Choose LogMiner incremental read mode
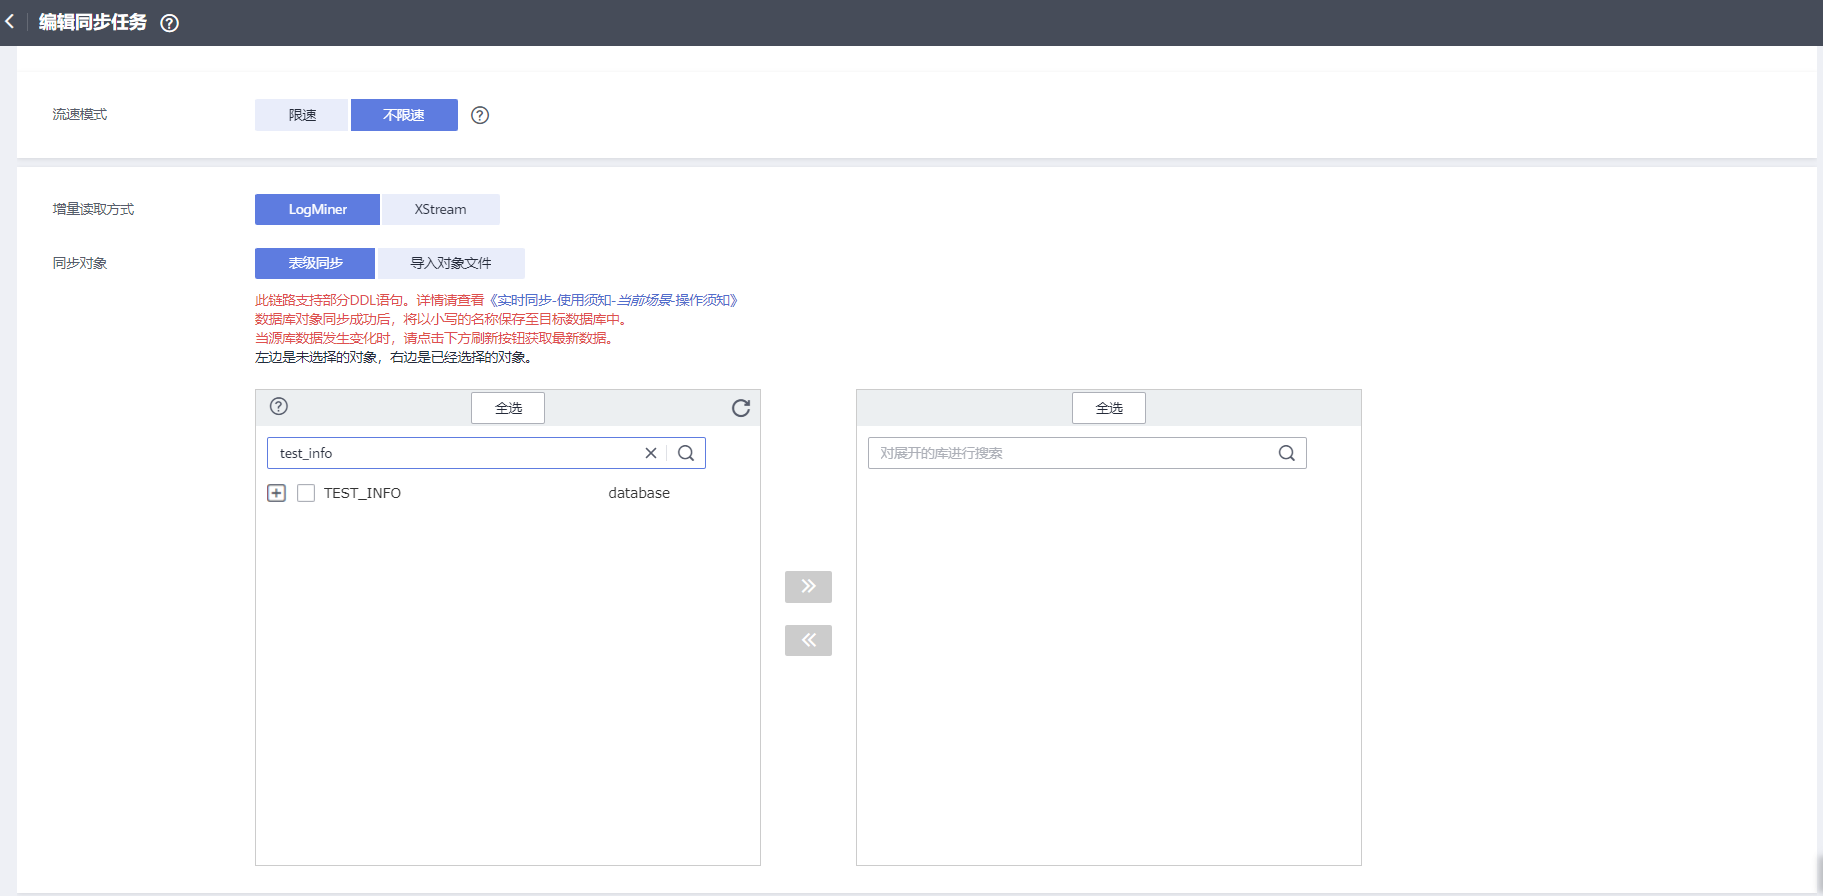 pos(317,209)
